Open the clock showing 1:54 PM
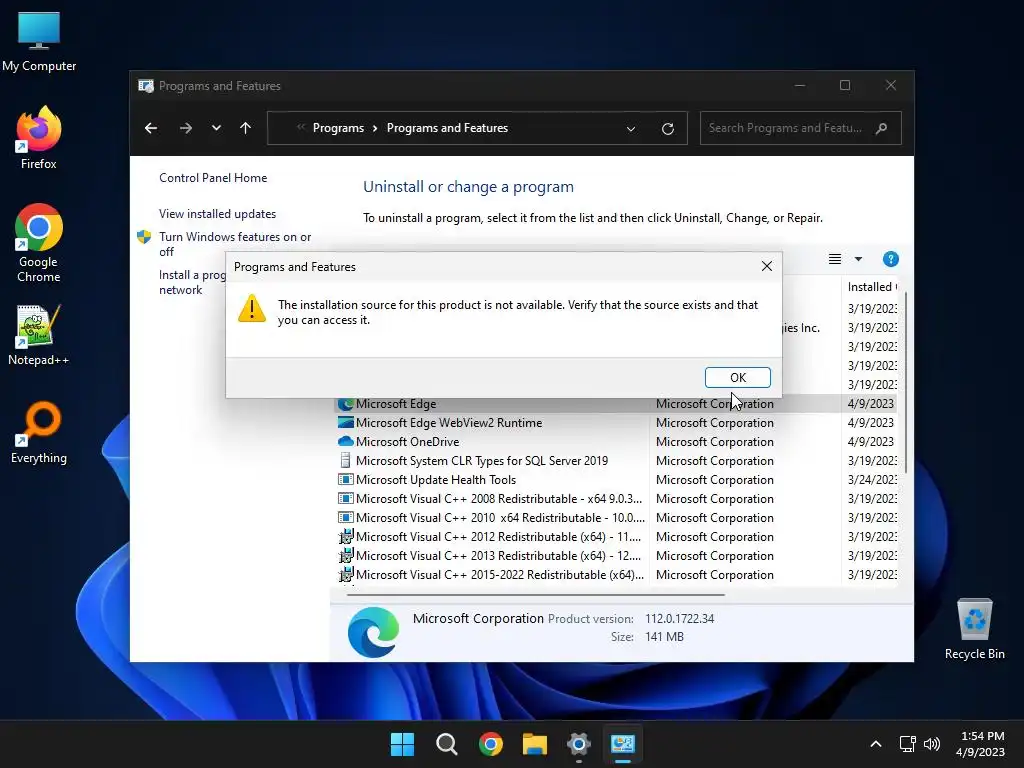 point(980,744)
